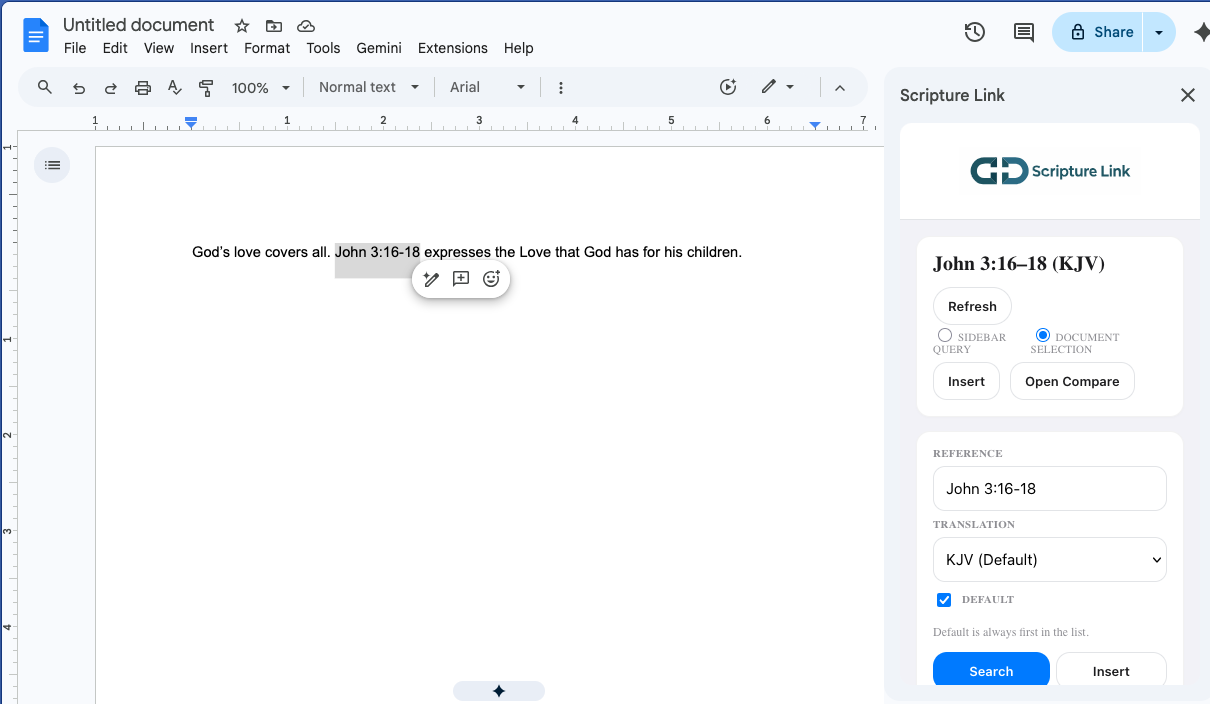Click the move-to-folder icon
The image size is (1210, 704).
click(274, 26)
